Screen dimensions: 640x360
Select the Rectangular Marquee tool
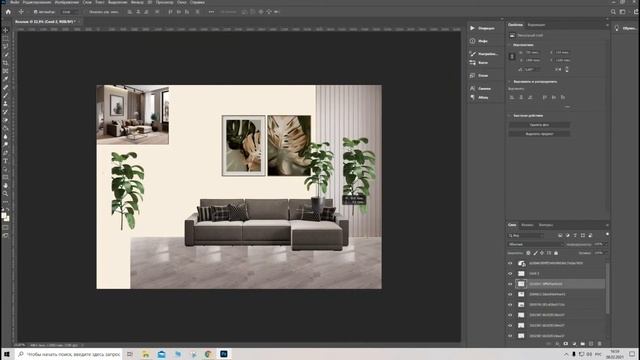[x=5, y=39]
